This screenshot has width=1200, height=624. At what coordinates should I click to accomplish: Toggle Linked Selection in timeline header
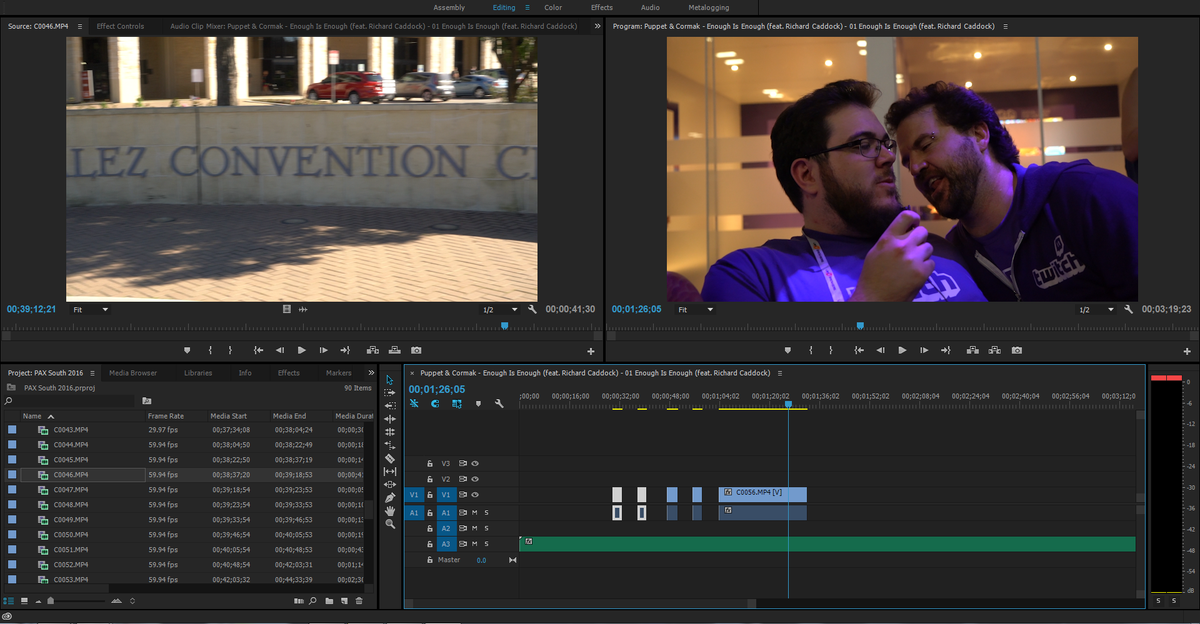[457, 404]
